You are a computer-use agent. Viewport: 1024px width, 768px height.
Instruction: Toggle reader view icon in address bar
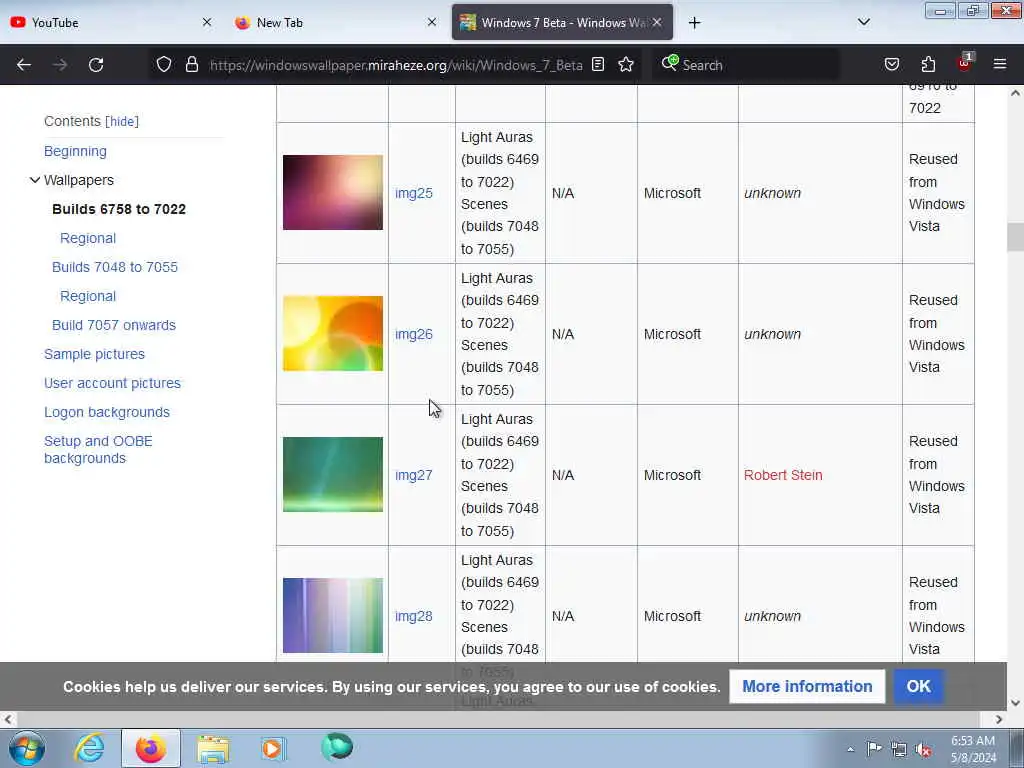click(x=598, y=65)
